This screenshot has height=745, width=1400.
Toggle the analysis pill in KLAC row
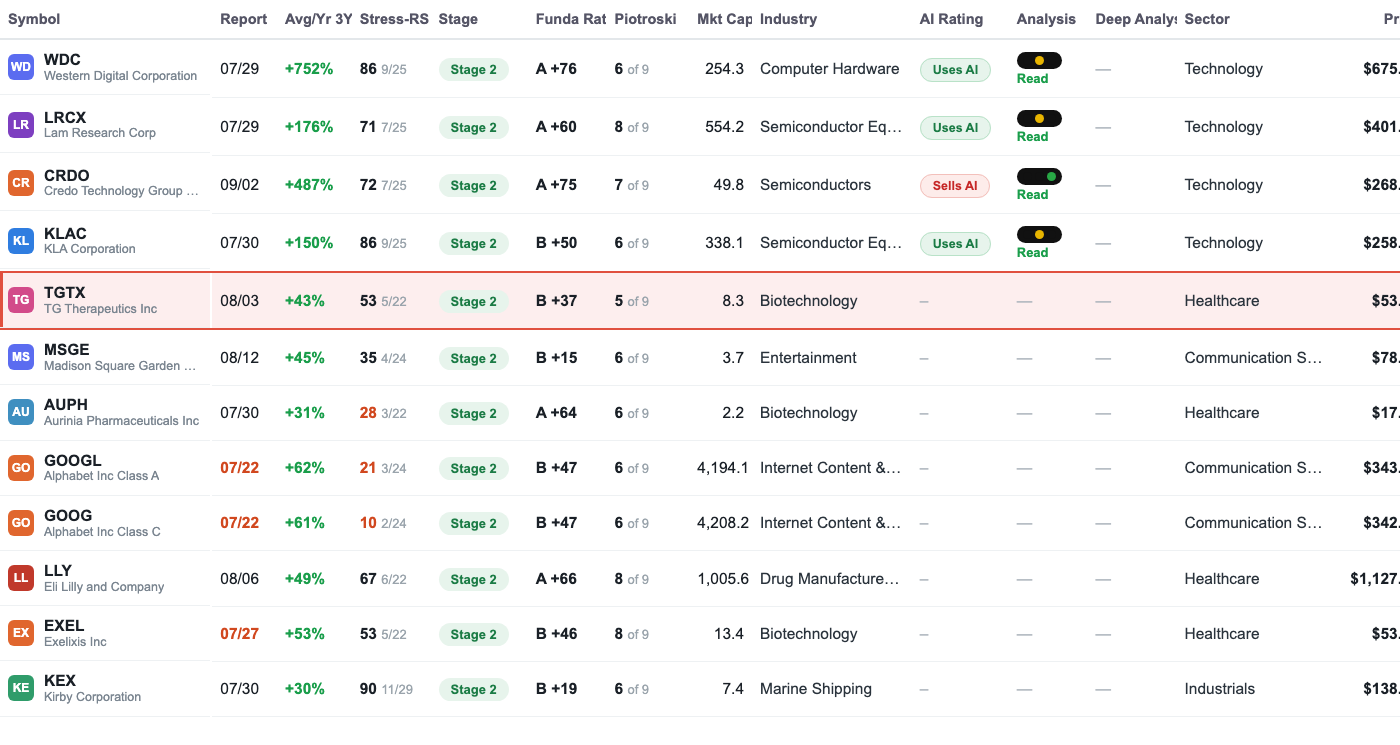[x=1039, y=234]
